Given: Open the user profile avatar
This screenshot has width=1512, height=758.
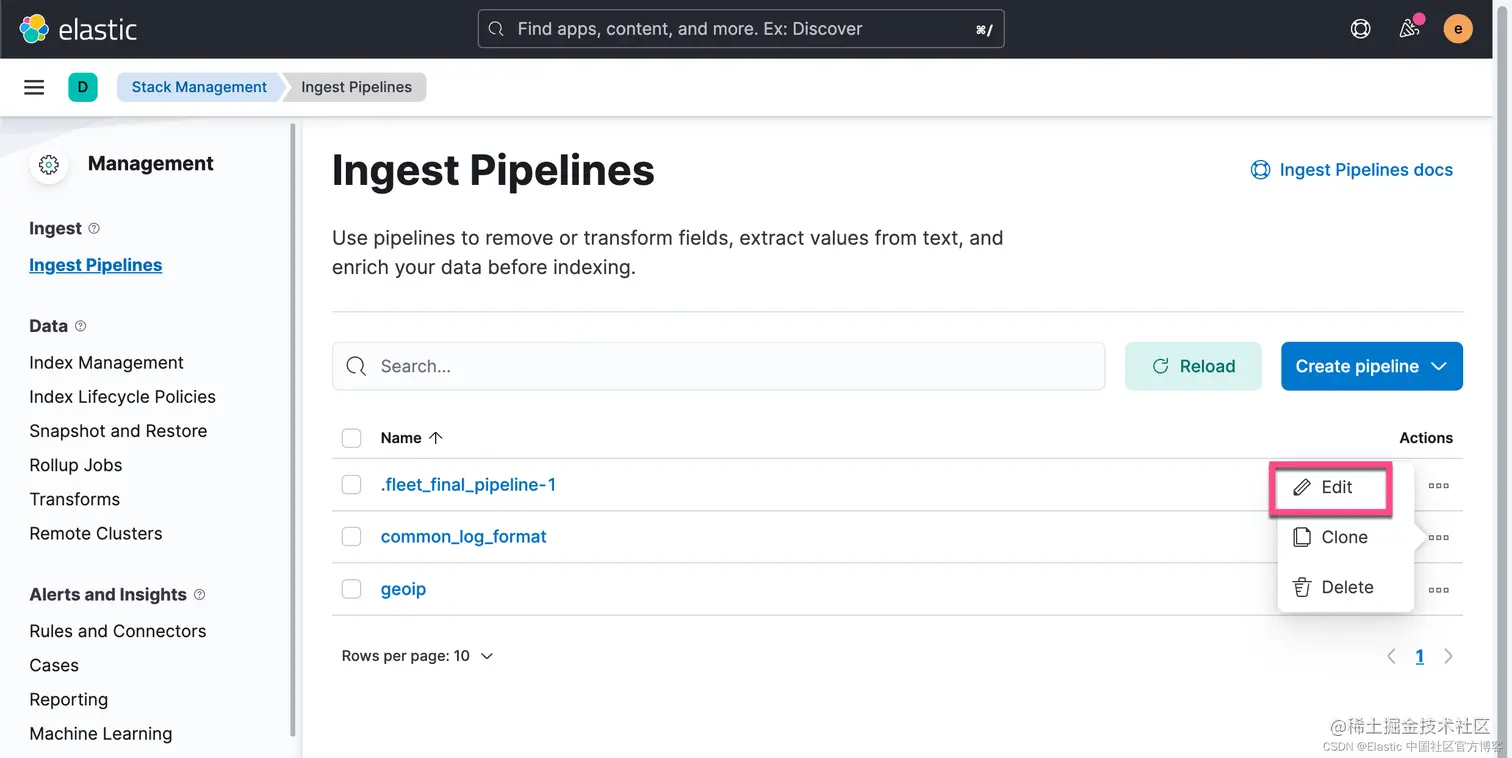Looking at the screenshot, I should point(1458,29).
